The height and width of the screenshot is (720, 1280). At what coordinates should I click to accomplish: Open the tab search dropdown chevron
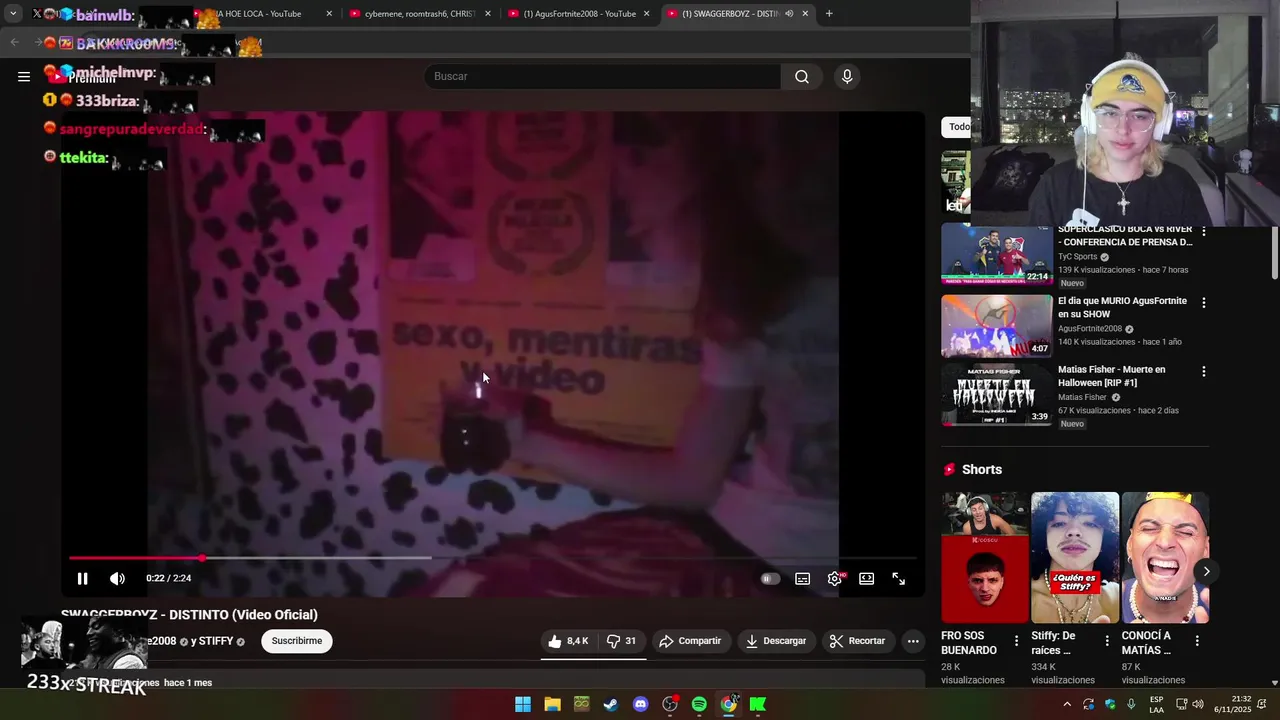(x=13, y=14)
